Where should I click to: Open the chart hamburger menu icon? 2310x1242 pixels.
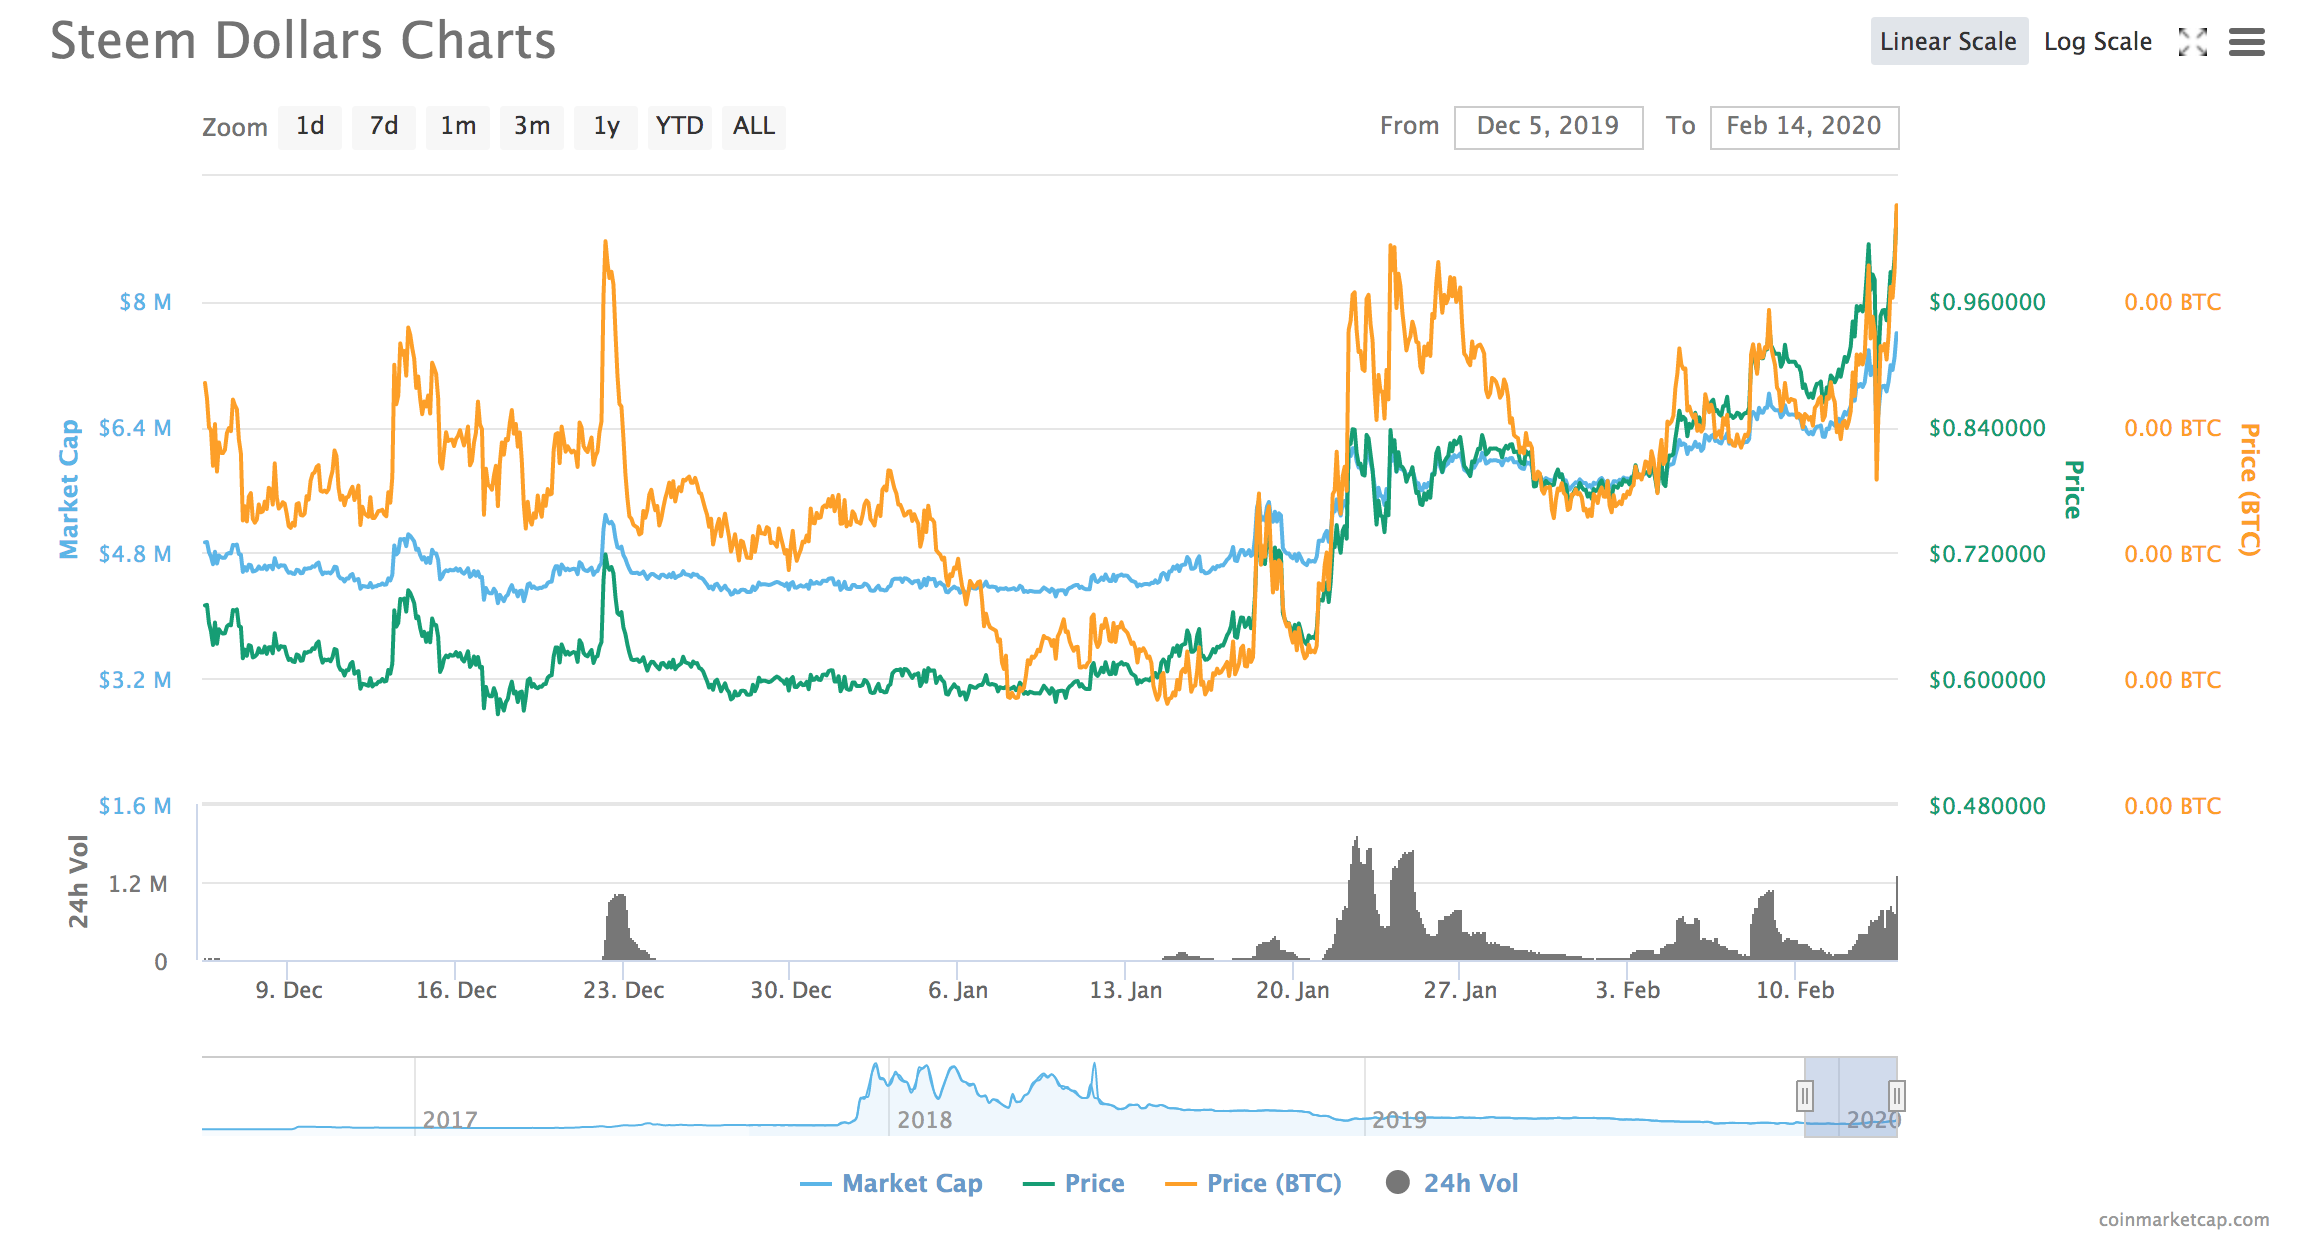click(x=2246, y=42)
